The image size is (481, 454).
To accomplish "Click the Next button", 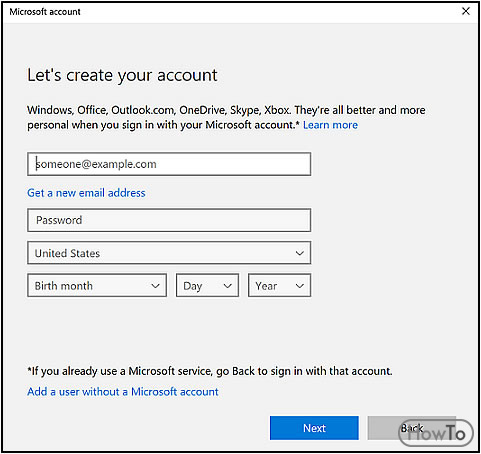I will pos(314,428).
